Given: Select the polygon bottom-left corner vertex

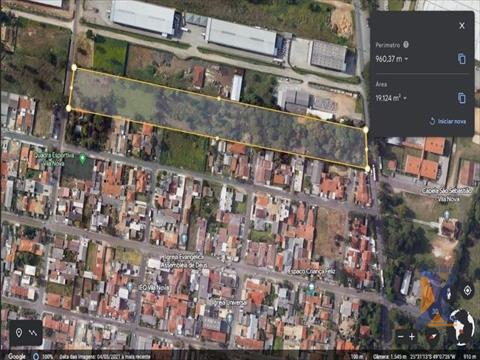Looking at the screenshot, I should click(69, 108).
